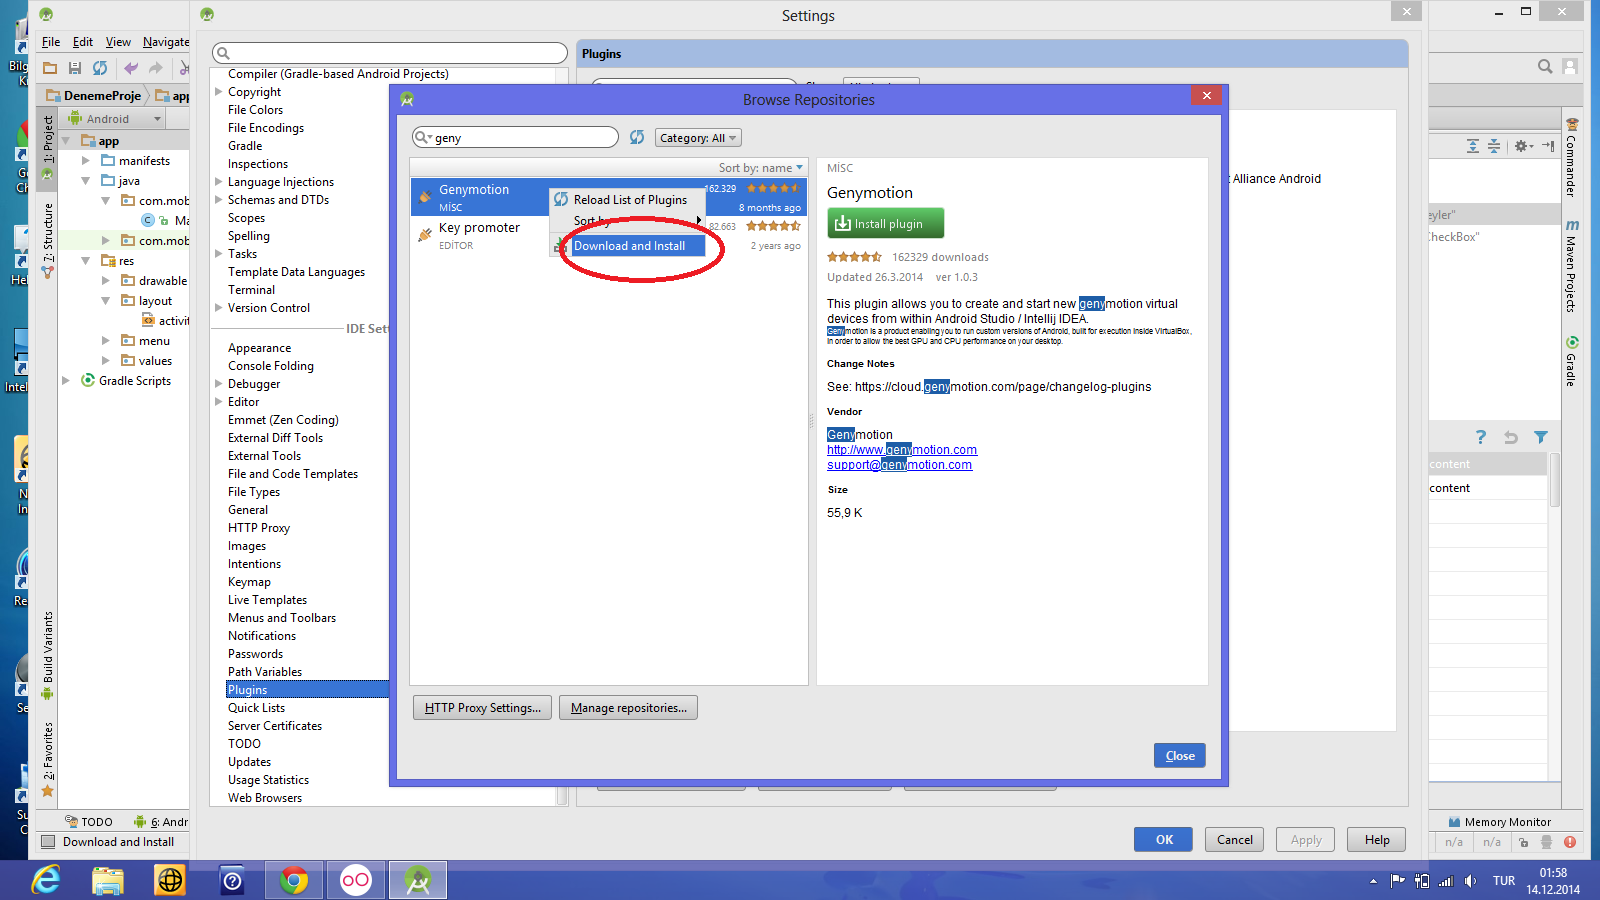This screenshot has height=900, width=1600.
Task: Switch to Android Studio in the taskbar
Action: click(418, 880)
